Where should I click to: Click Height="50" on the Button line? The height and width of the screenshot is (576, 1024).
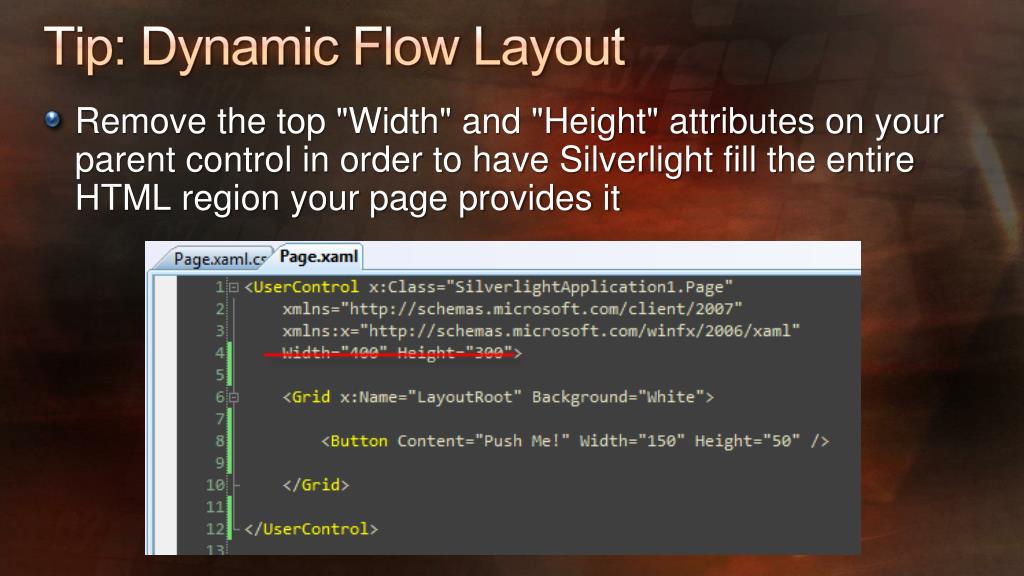pos(747,441)
